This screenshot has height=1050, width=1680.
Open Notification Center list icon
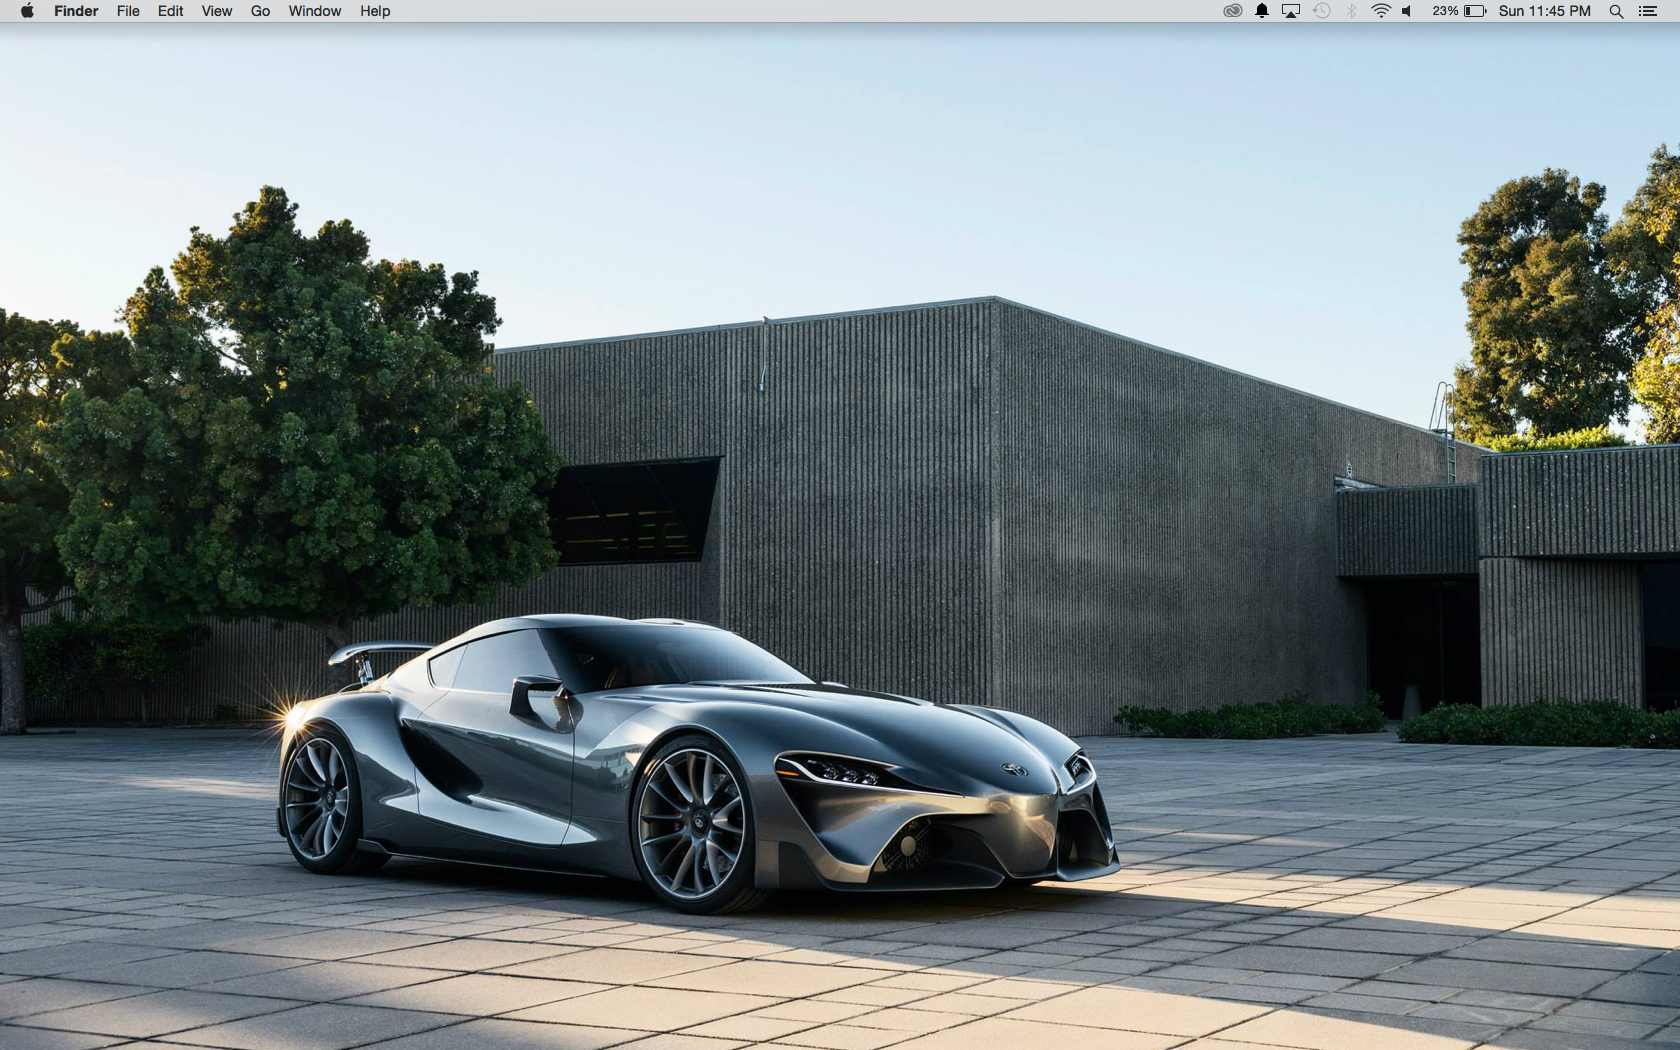click(x=1648, y=11)
